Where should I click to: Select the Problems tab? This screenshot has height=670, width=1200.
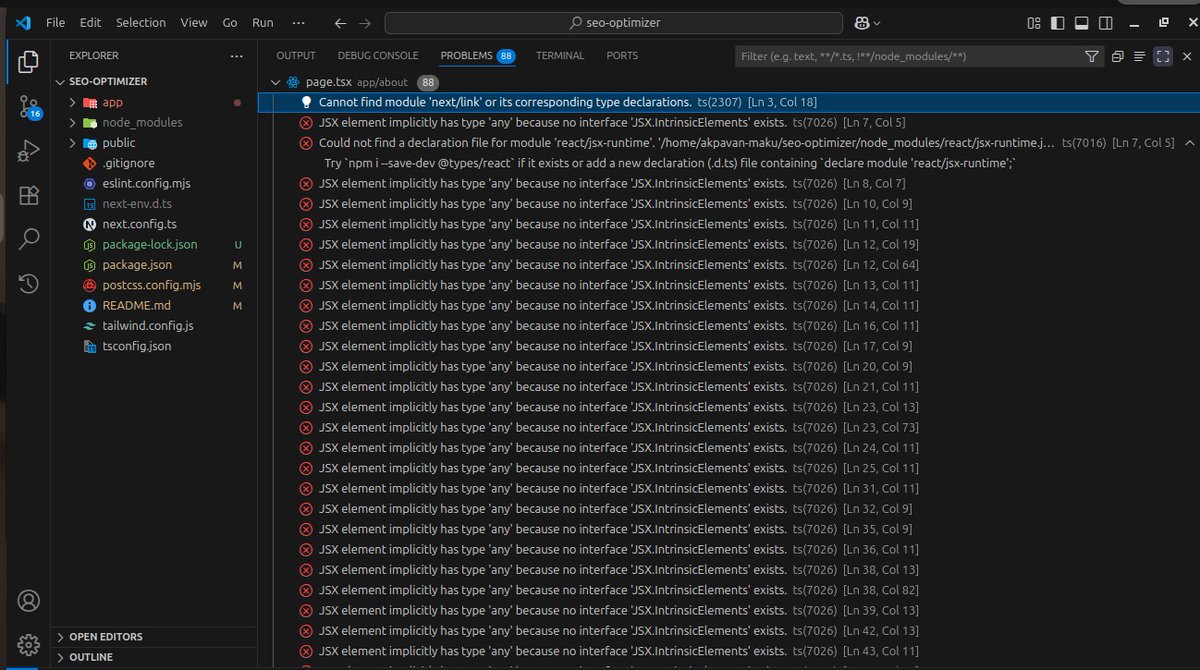(x=477, y=56)
